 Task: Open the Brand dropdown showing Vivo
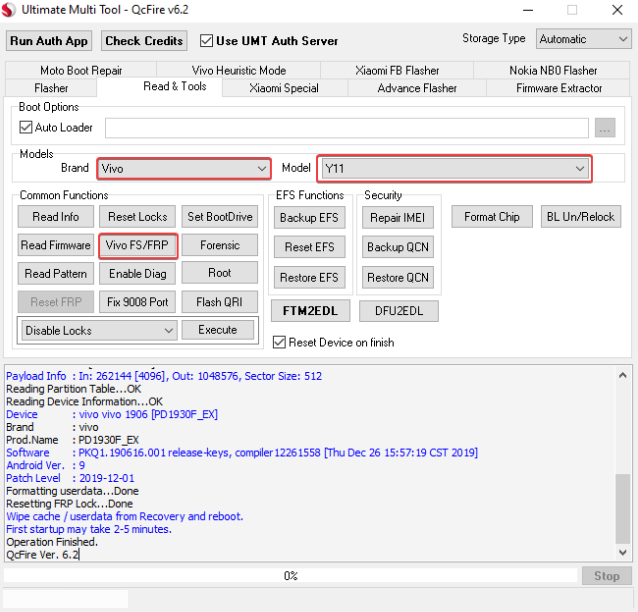(184, 168)
